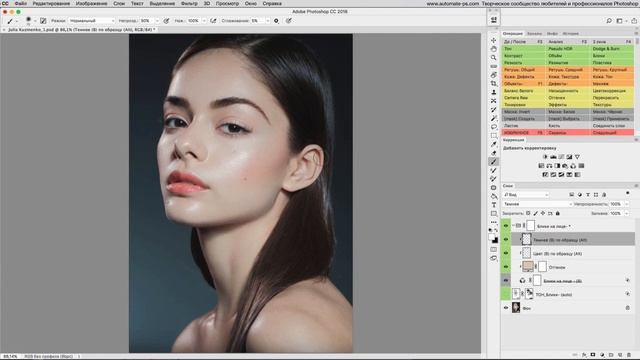This screenshot has height=360, width=640.
Task: Lock all with the padlock icon
Action: (x=558, y=213)
